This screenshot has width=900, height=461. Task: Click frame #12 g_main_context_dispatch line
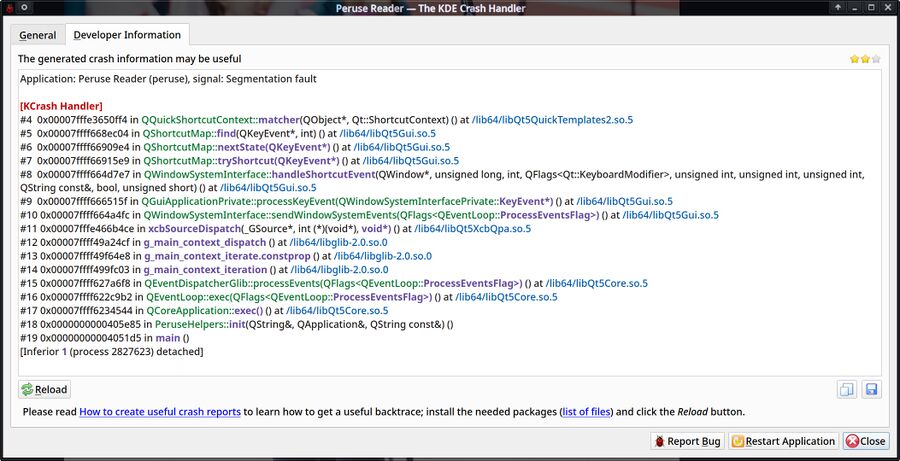pos(204,242)
